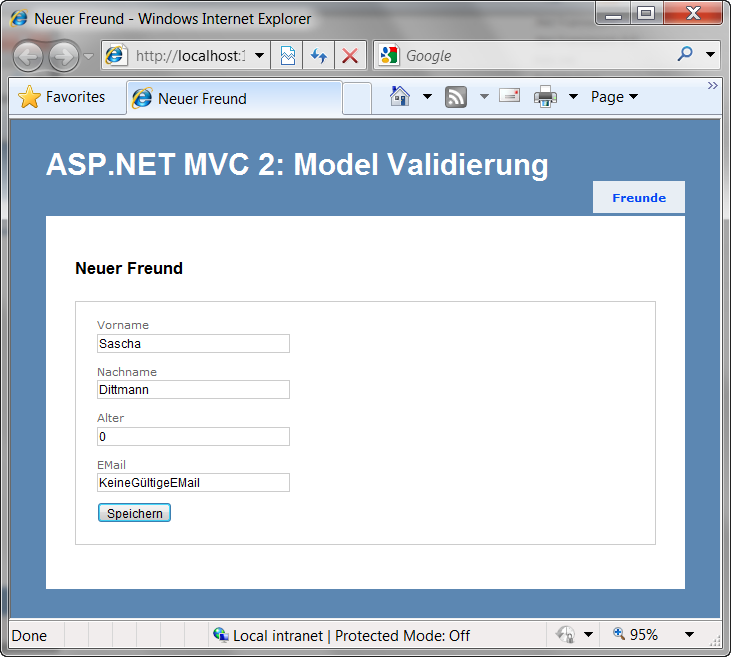Image resolution: width=731 pixels, height=657 pixels.
Task: Expand the address bar URL history dropdown
Action: pos(260,56)
